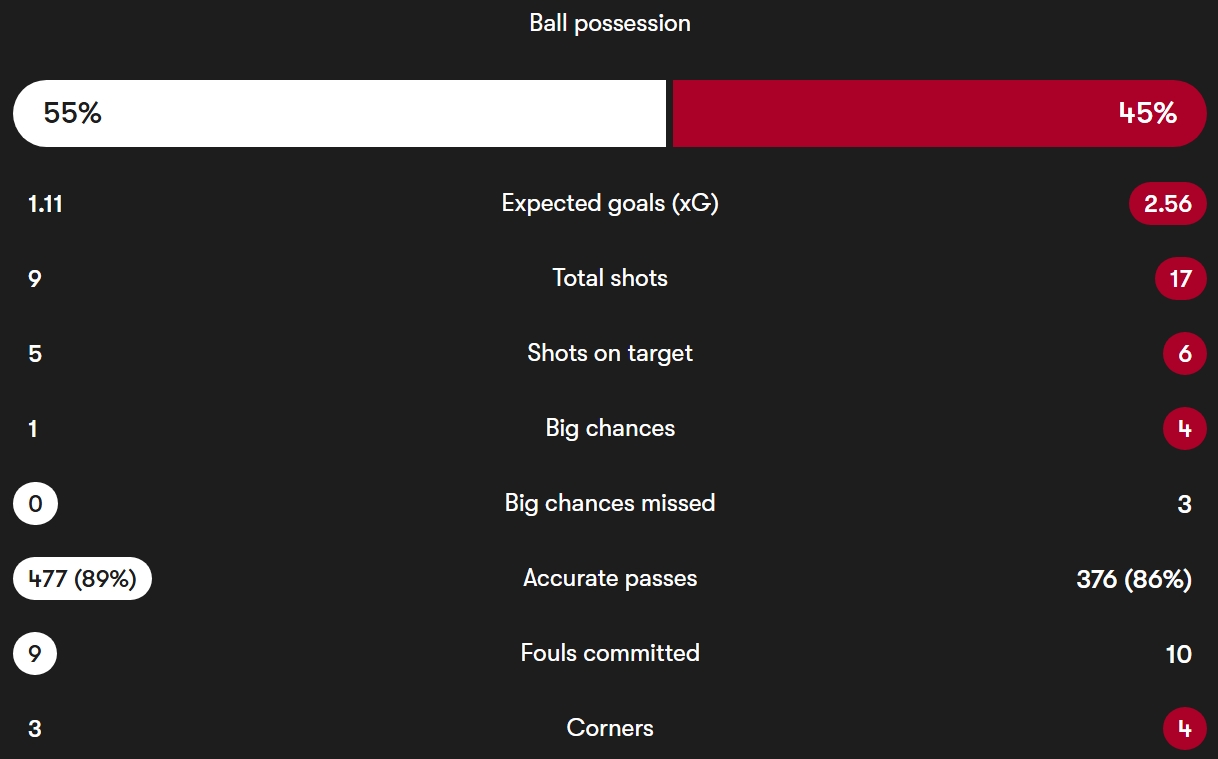Click the red 6 shots on target badge
The width and height of the screenshot is (1218, 759).
tap(1184, 353)
